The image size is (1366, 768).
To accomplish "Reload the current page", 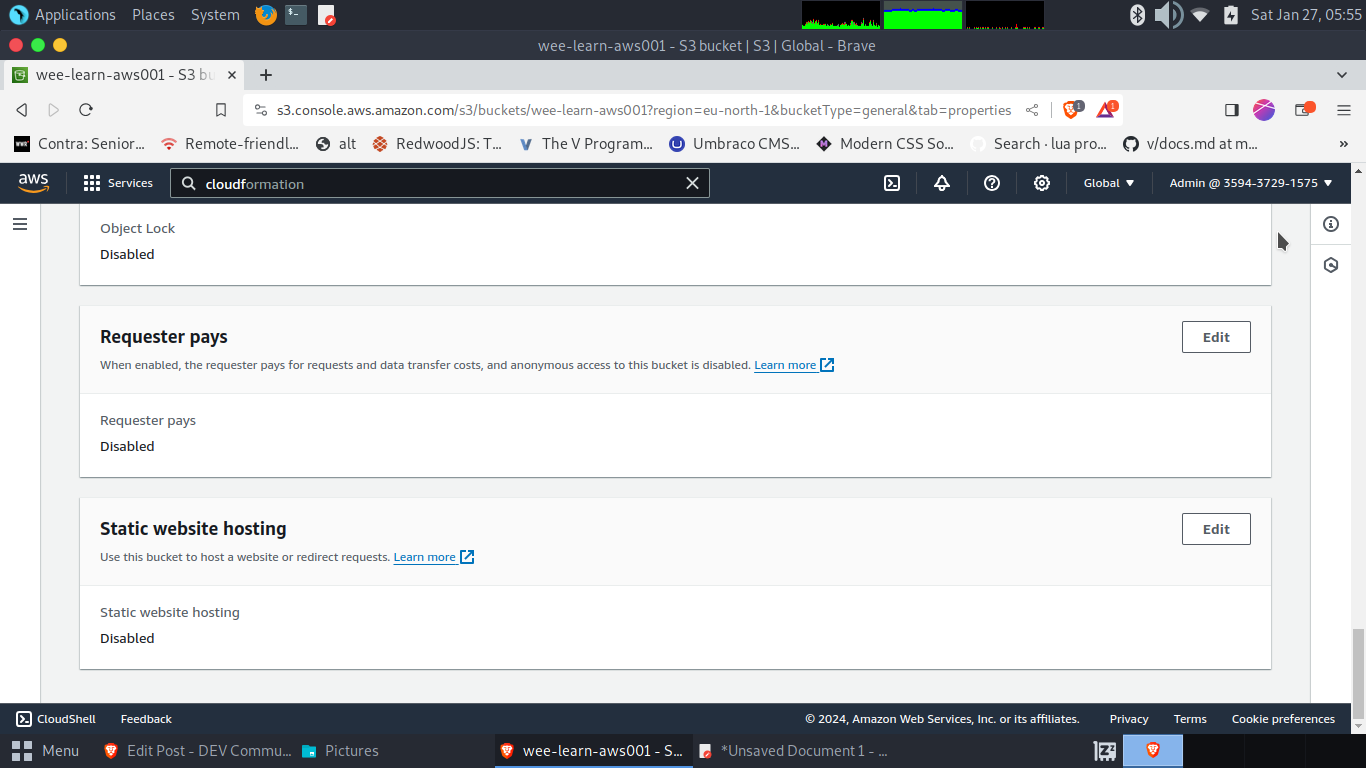I will 86,110.
